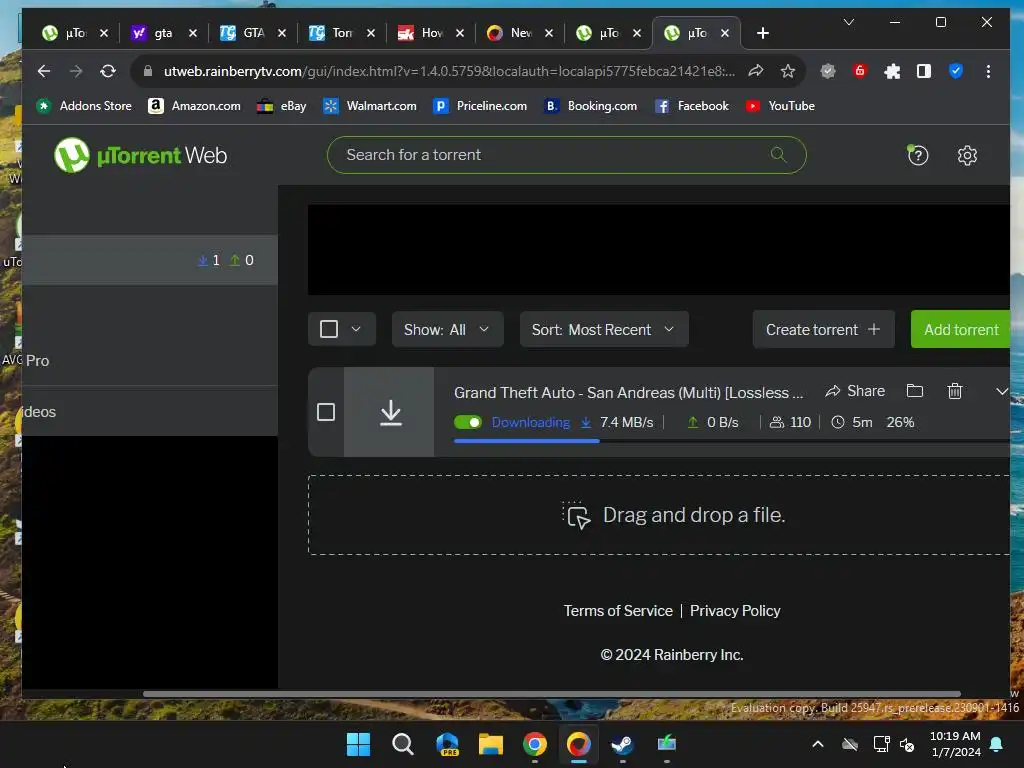Switch to the Torr browser tab
Image resolution: width=1024 pixels, height=768 pixels.
tap(342, 33)
